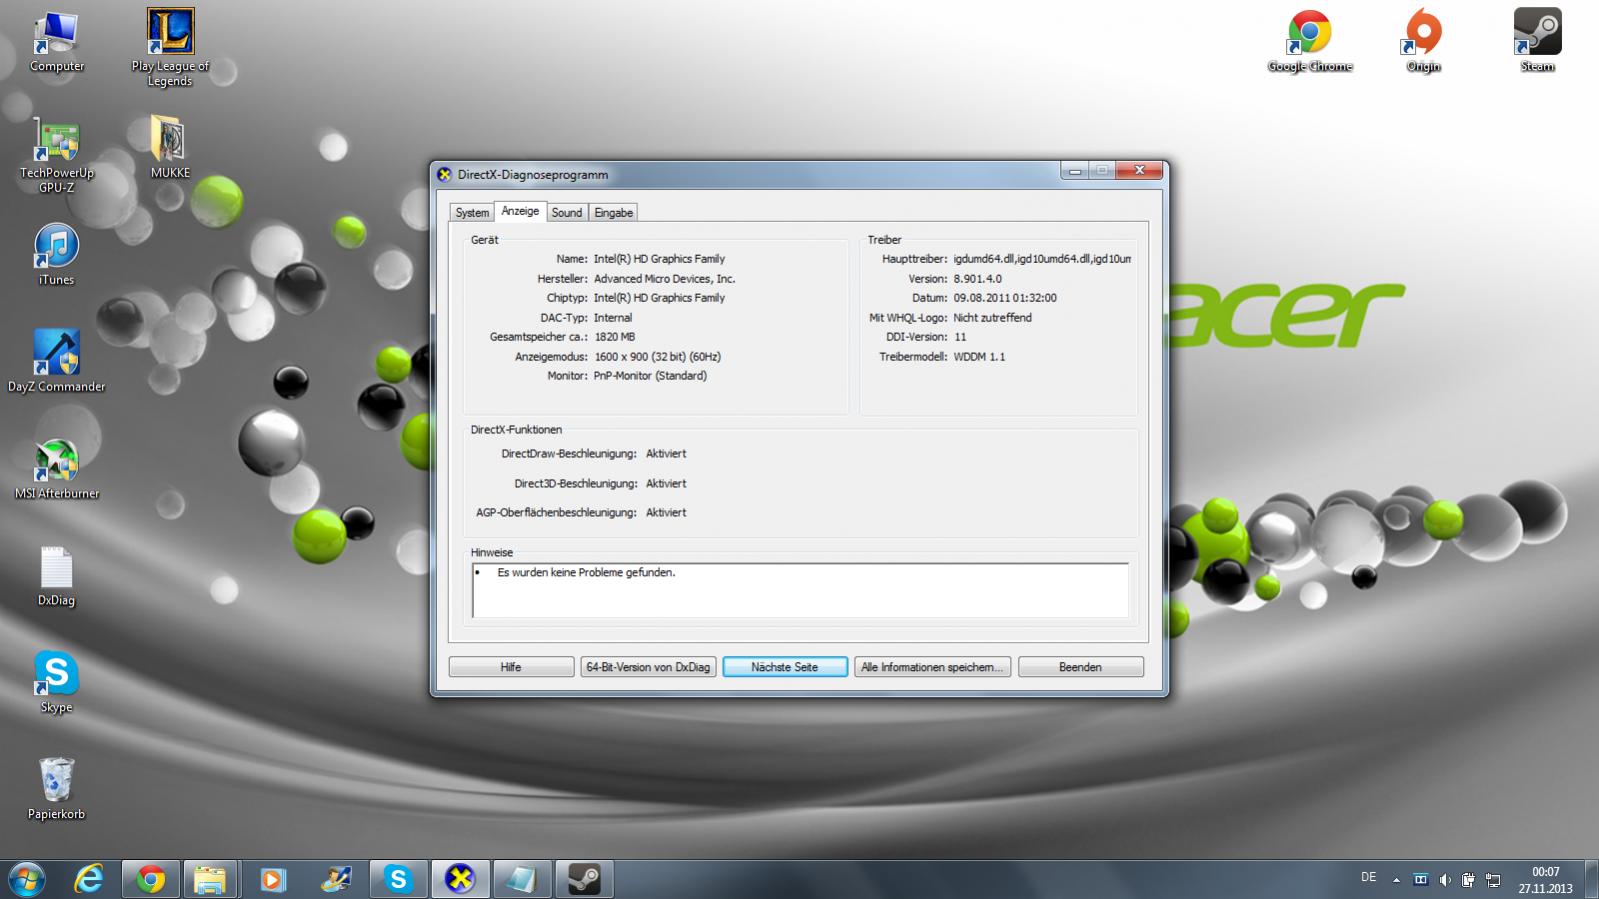This screenshot has height=899, width=1599.
Task: Click the notepad-like taskbar icon next to Steam
Action: (x=522, y=880)
